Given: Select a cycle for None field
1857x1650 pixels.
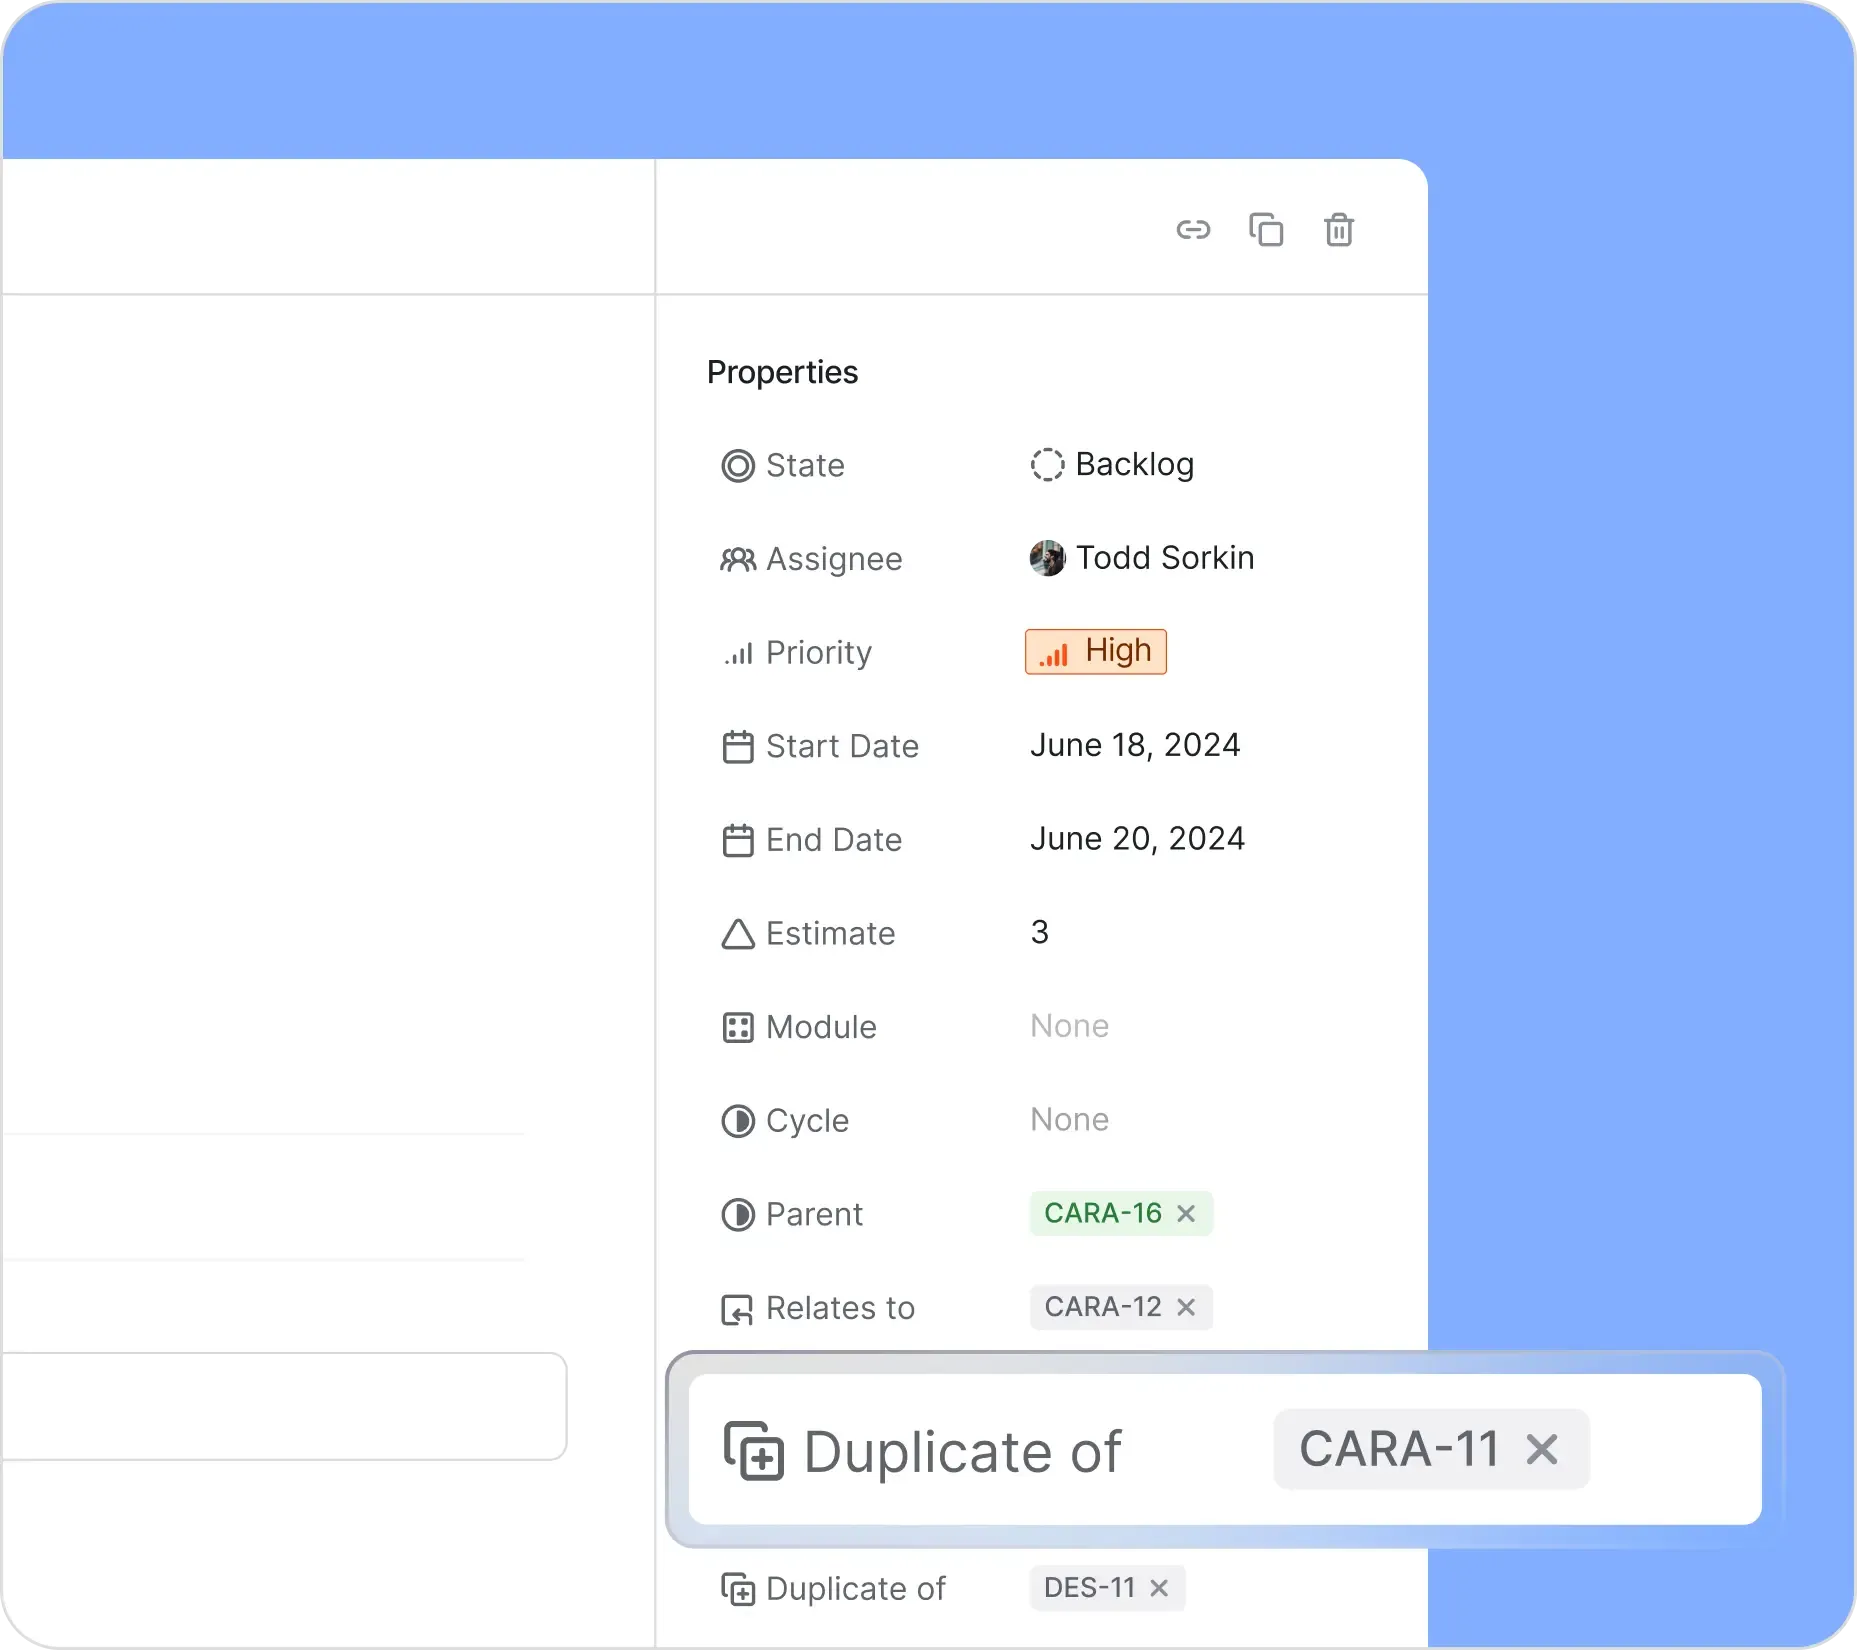Looking at the screenshot, I should coord(1069,1120).
